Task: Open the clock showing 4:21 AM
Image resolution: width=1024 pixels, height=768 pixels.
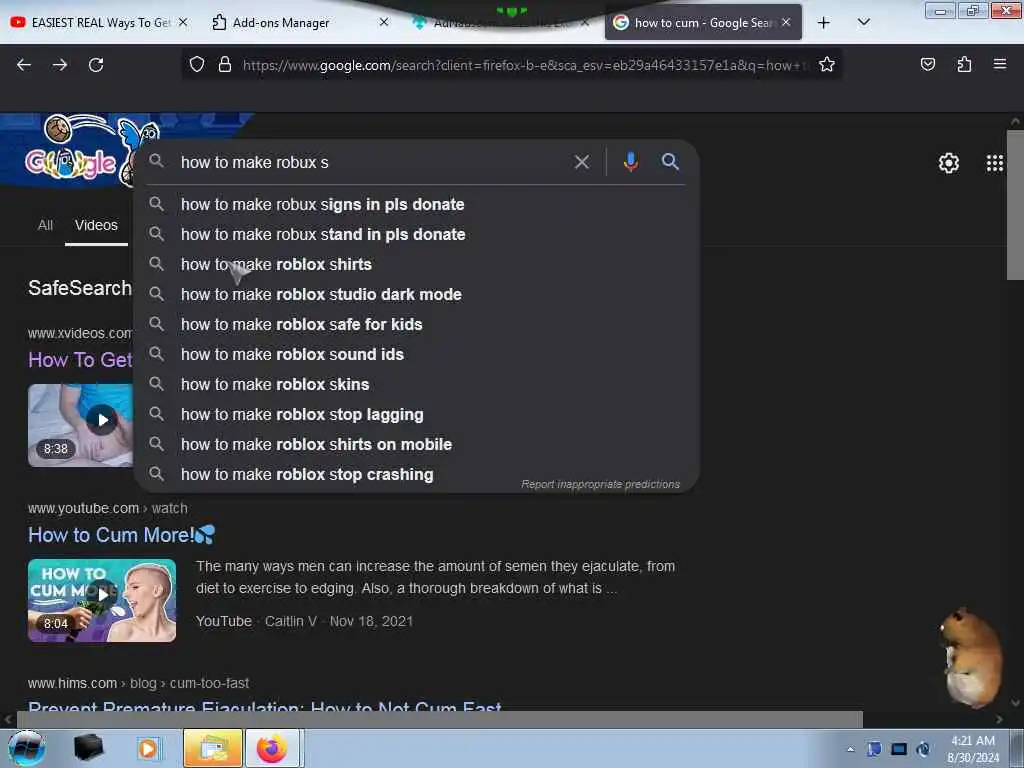Action: tap(973, 749)
